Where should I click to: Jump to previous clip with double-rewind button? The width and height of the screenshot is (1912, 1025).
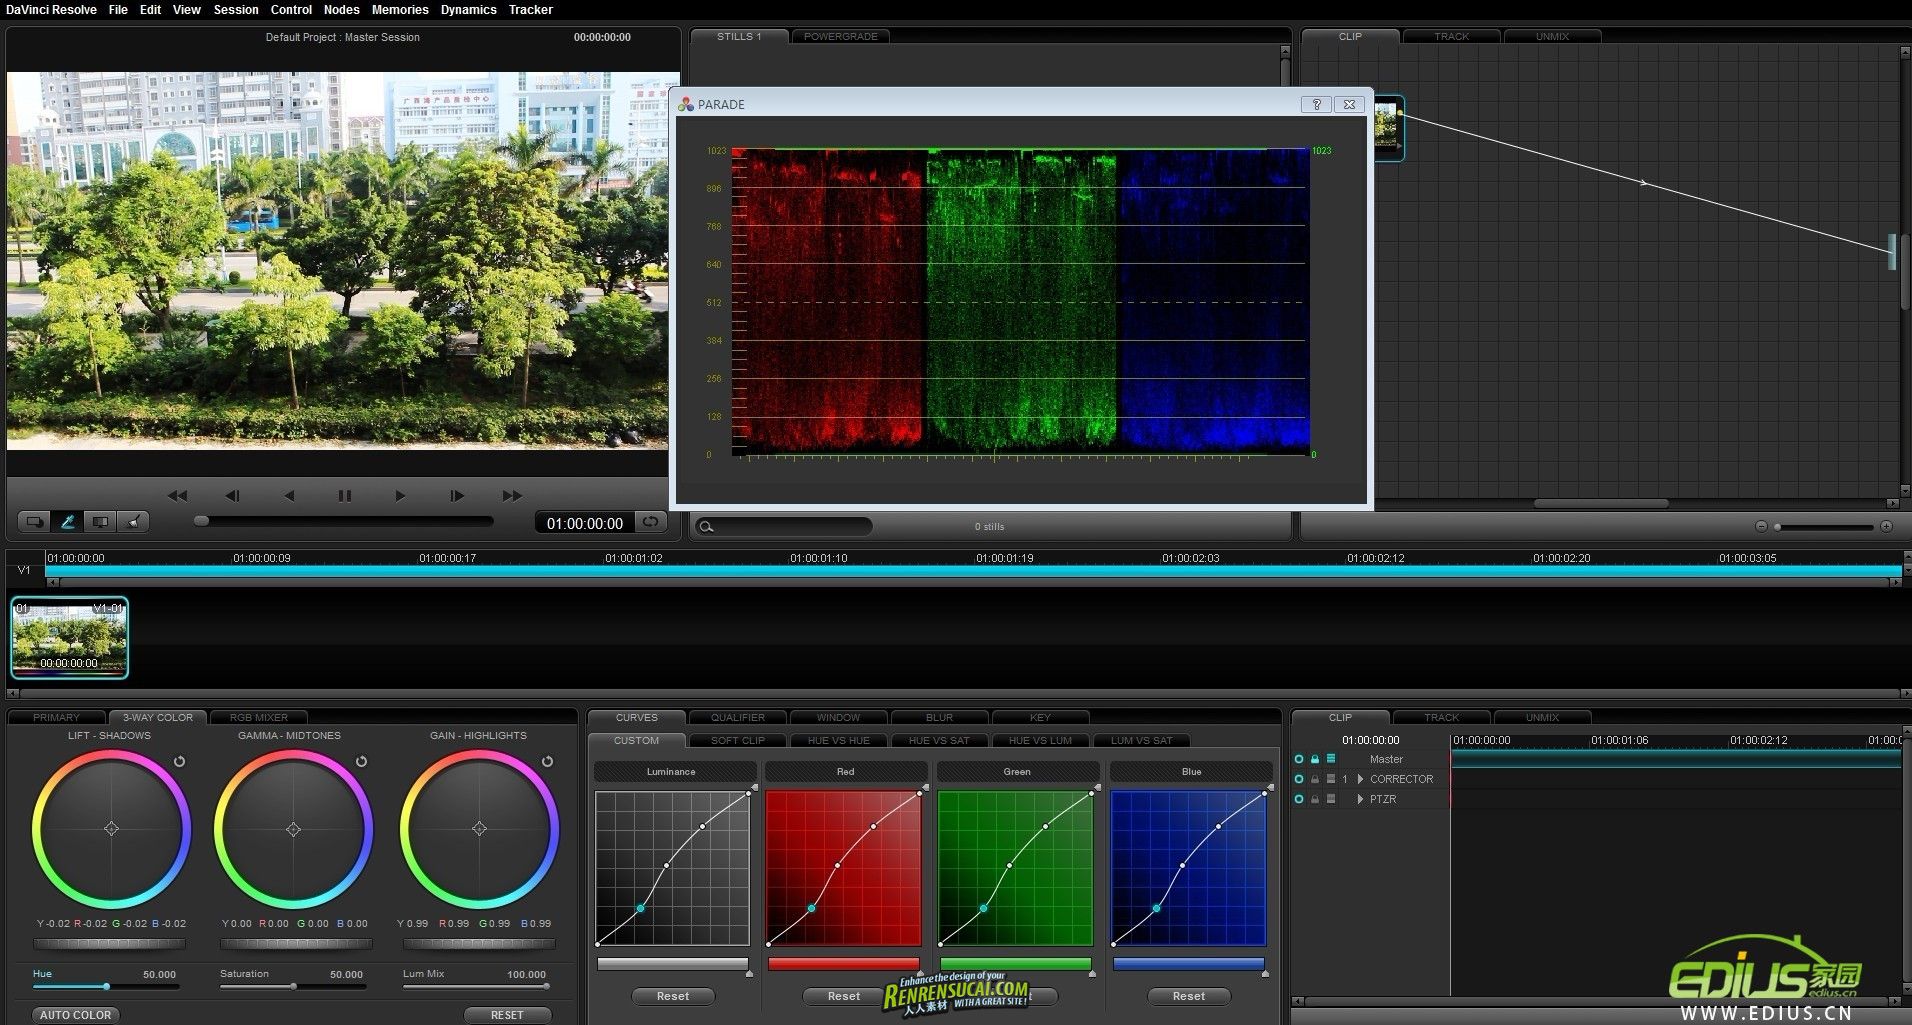click(x=177, y=496)
